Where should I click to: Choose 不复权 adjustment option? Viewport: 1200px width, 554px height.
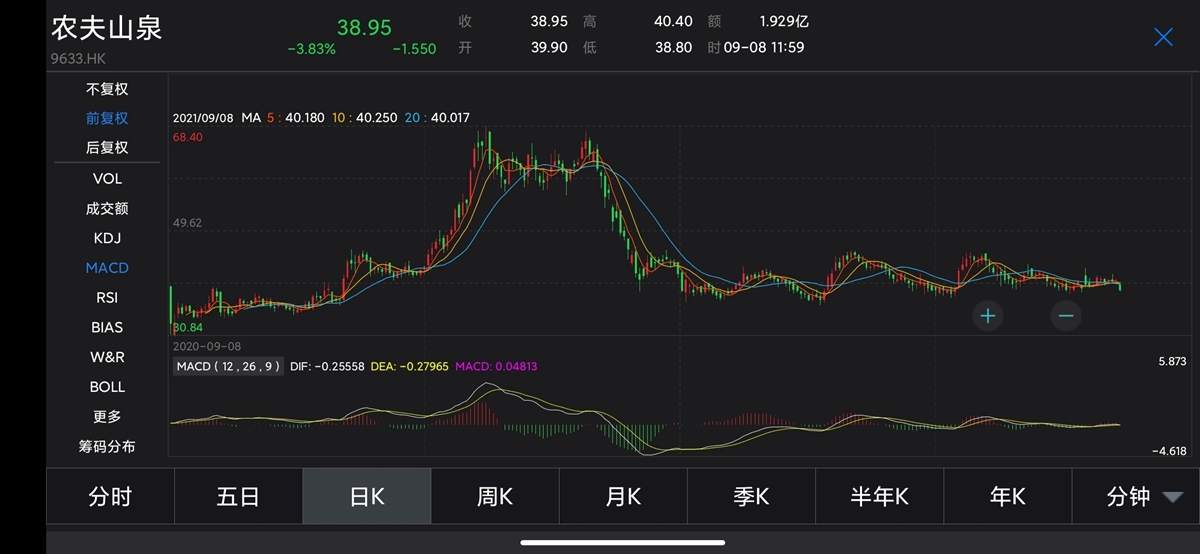click(107, 89)
